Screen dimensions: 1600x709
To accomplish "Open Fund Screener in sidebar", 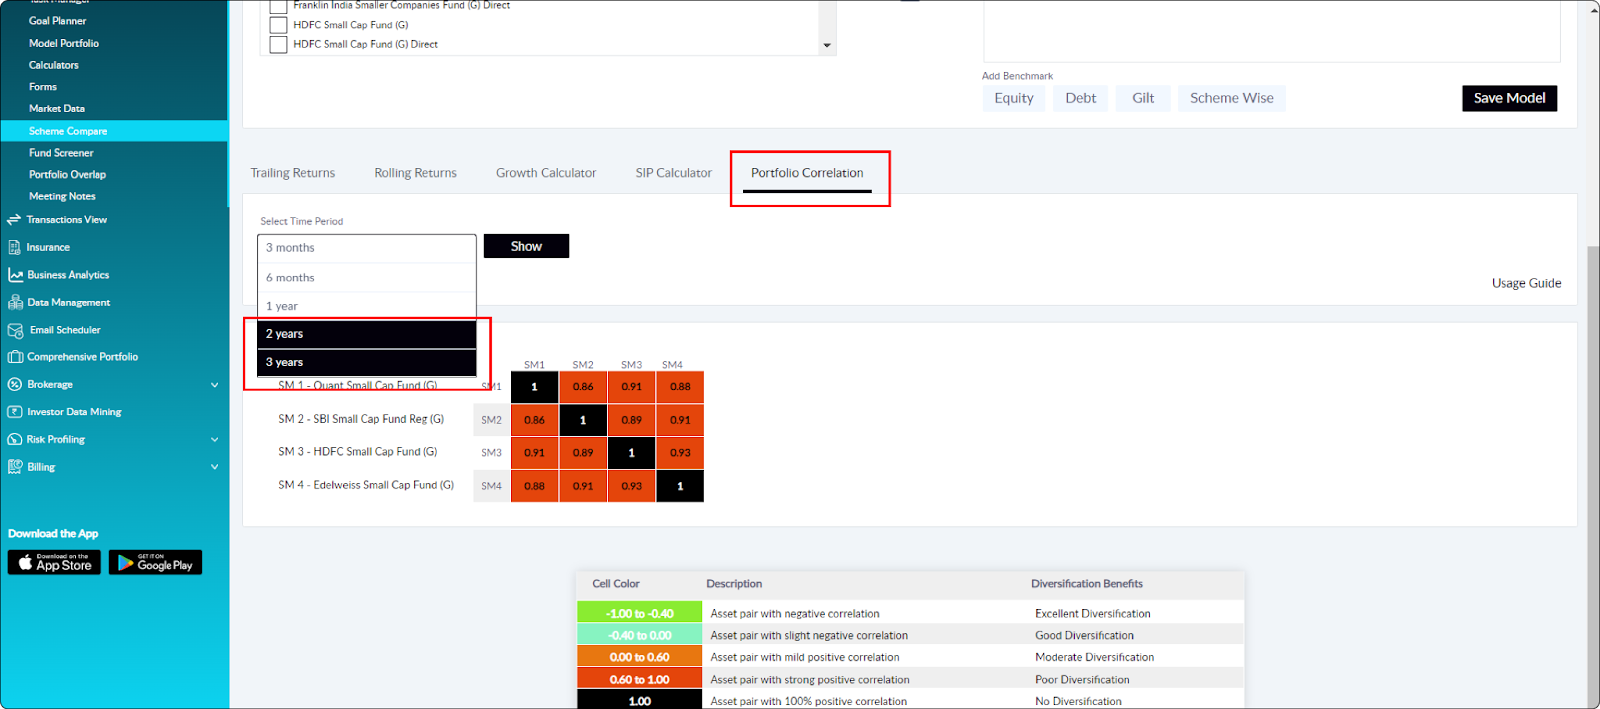I will 61,153.
